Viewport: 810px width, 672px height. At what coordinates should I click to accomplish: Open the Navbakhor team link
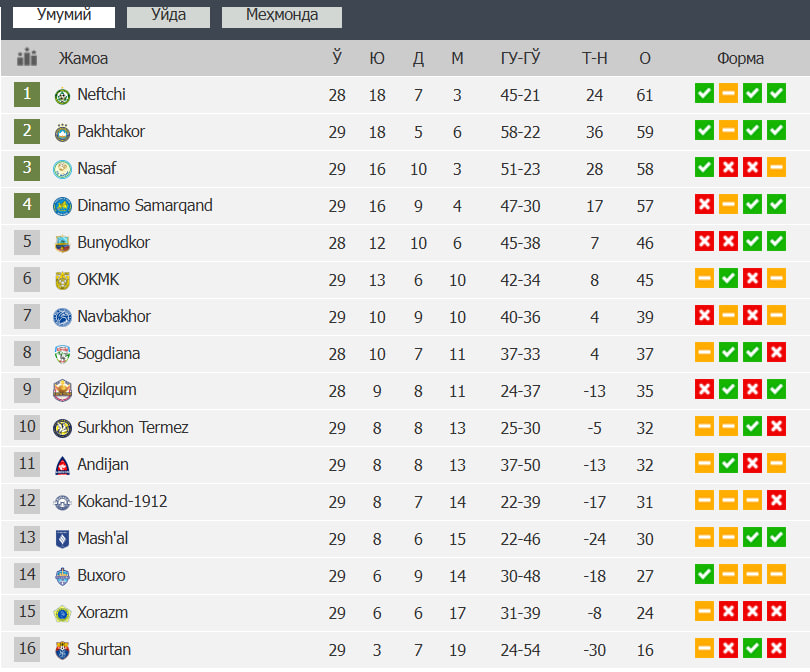pyautogui.click(x=114, y=316)
